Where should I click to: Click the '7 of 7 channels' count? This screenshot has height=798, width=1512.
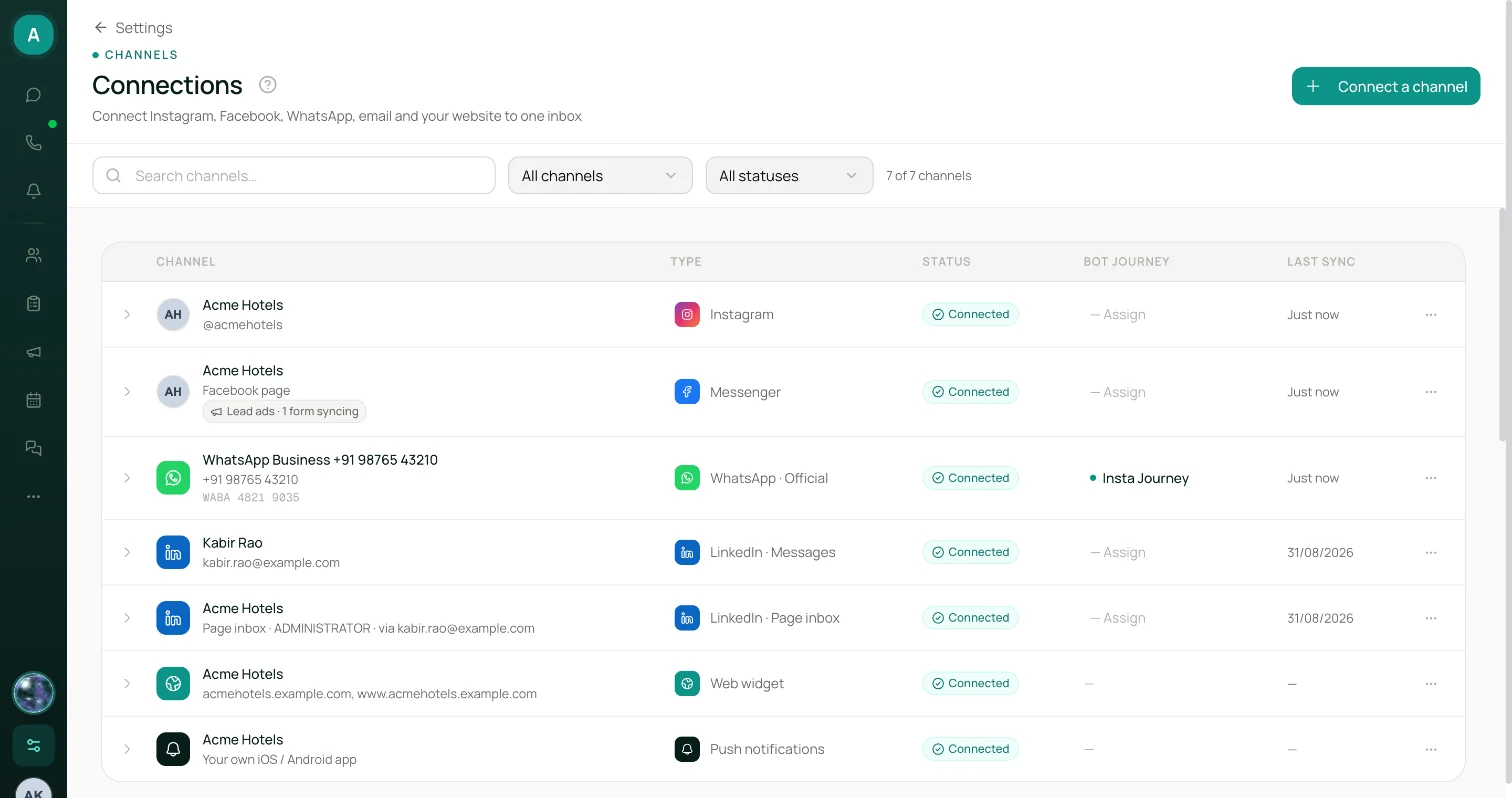(929, 176)
